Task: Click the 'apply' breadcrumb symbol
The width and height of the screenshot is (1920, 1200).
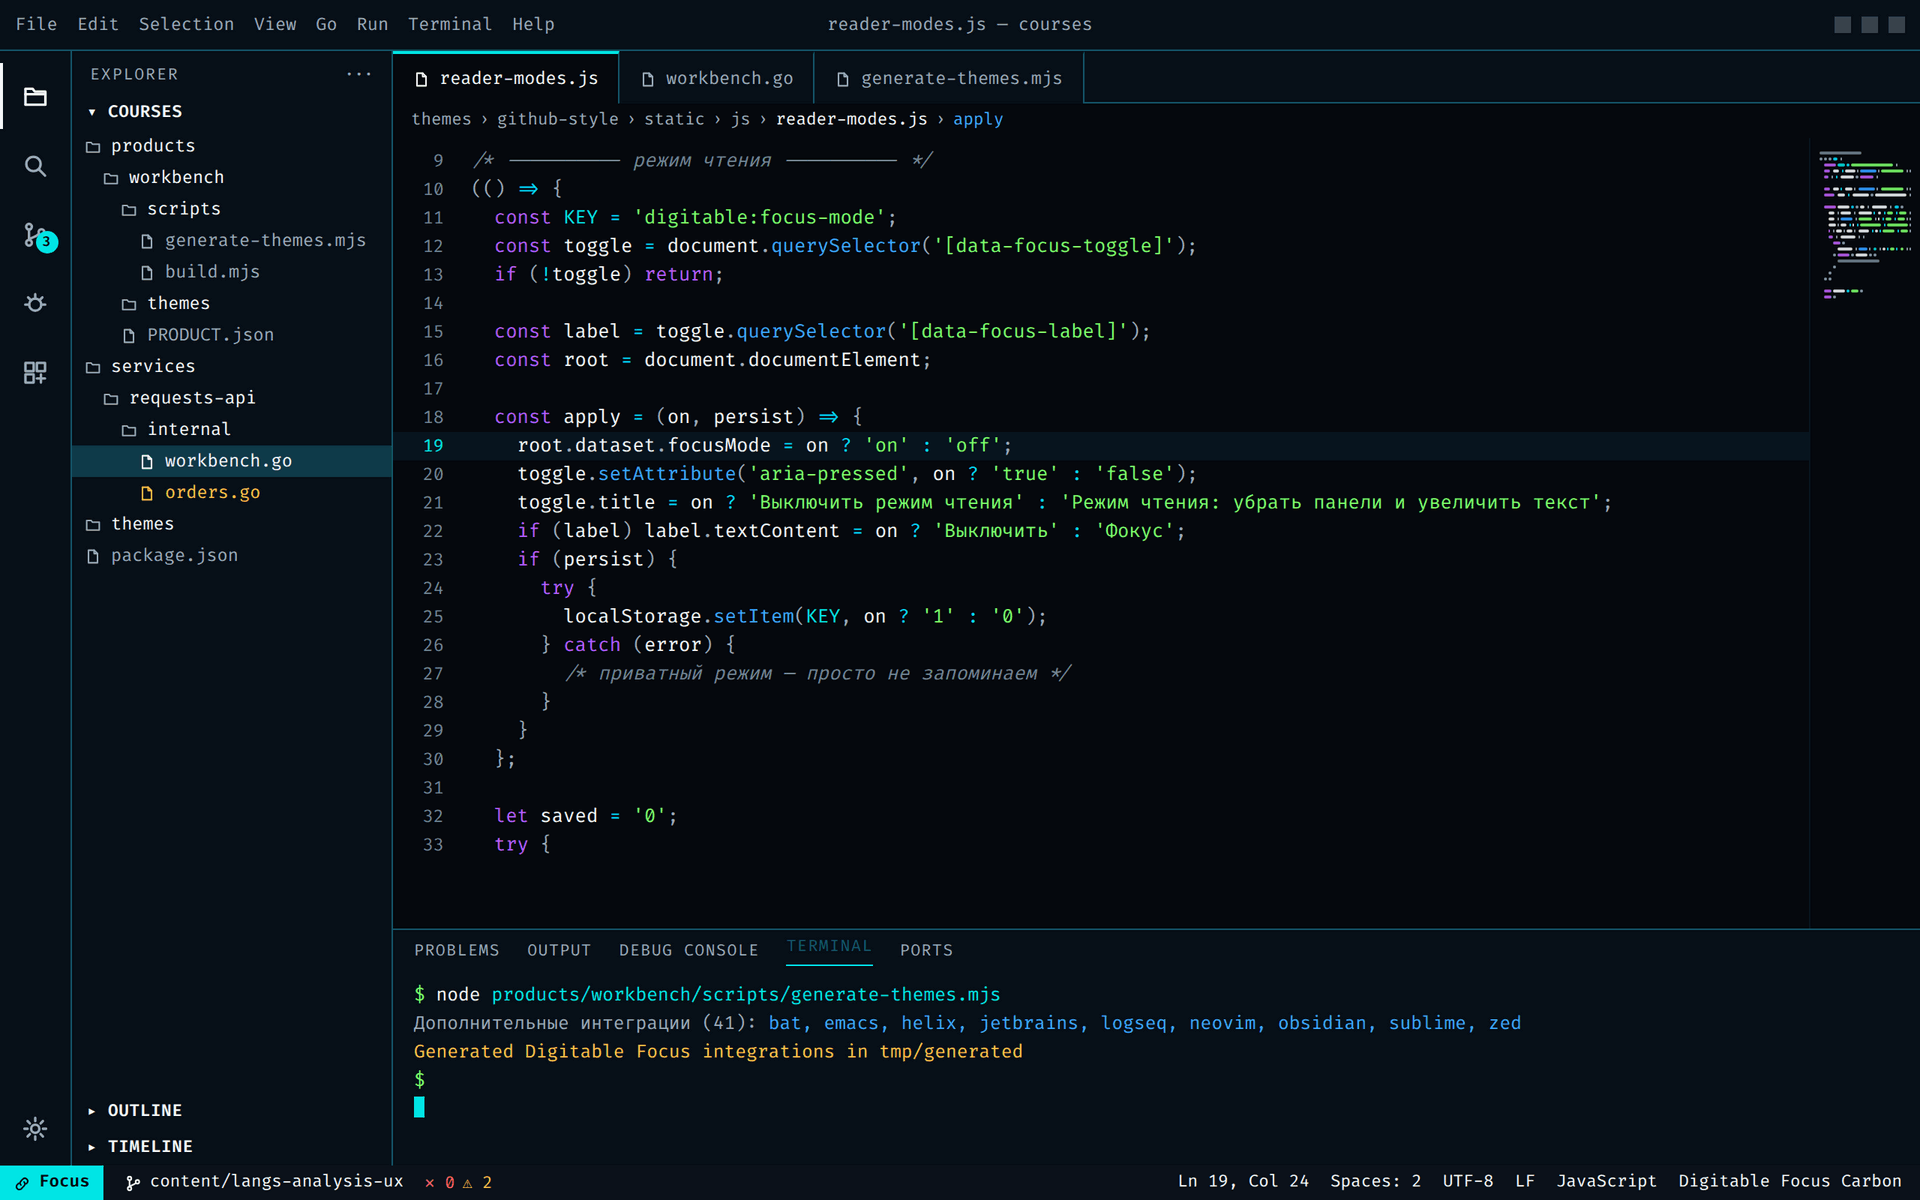Action: 978,119
